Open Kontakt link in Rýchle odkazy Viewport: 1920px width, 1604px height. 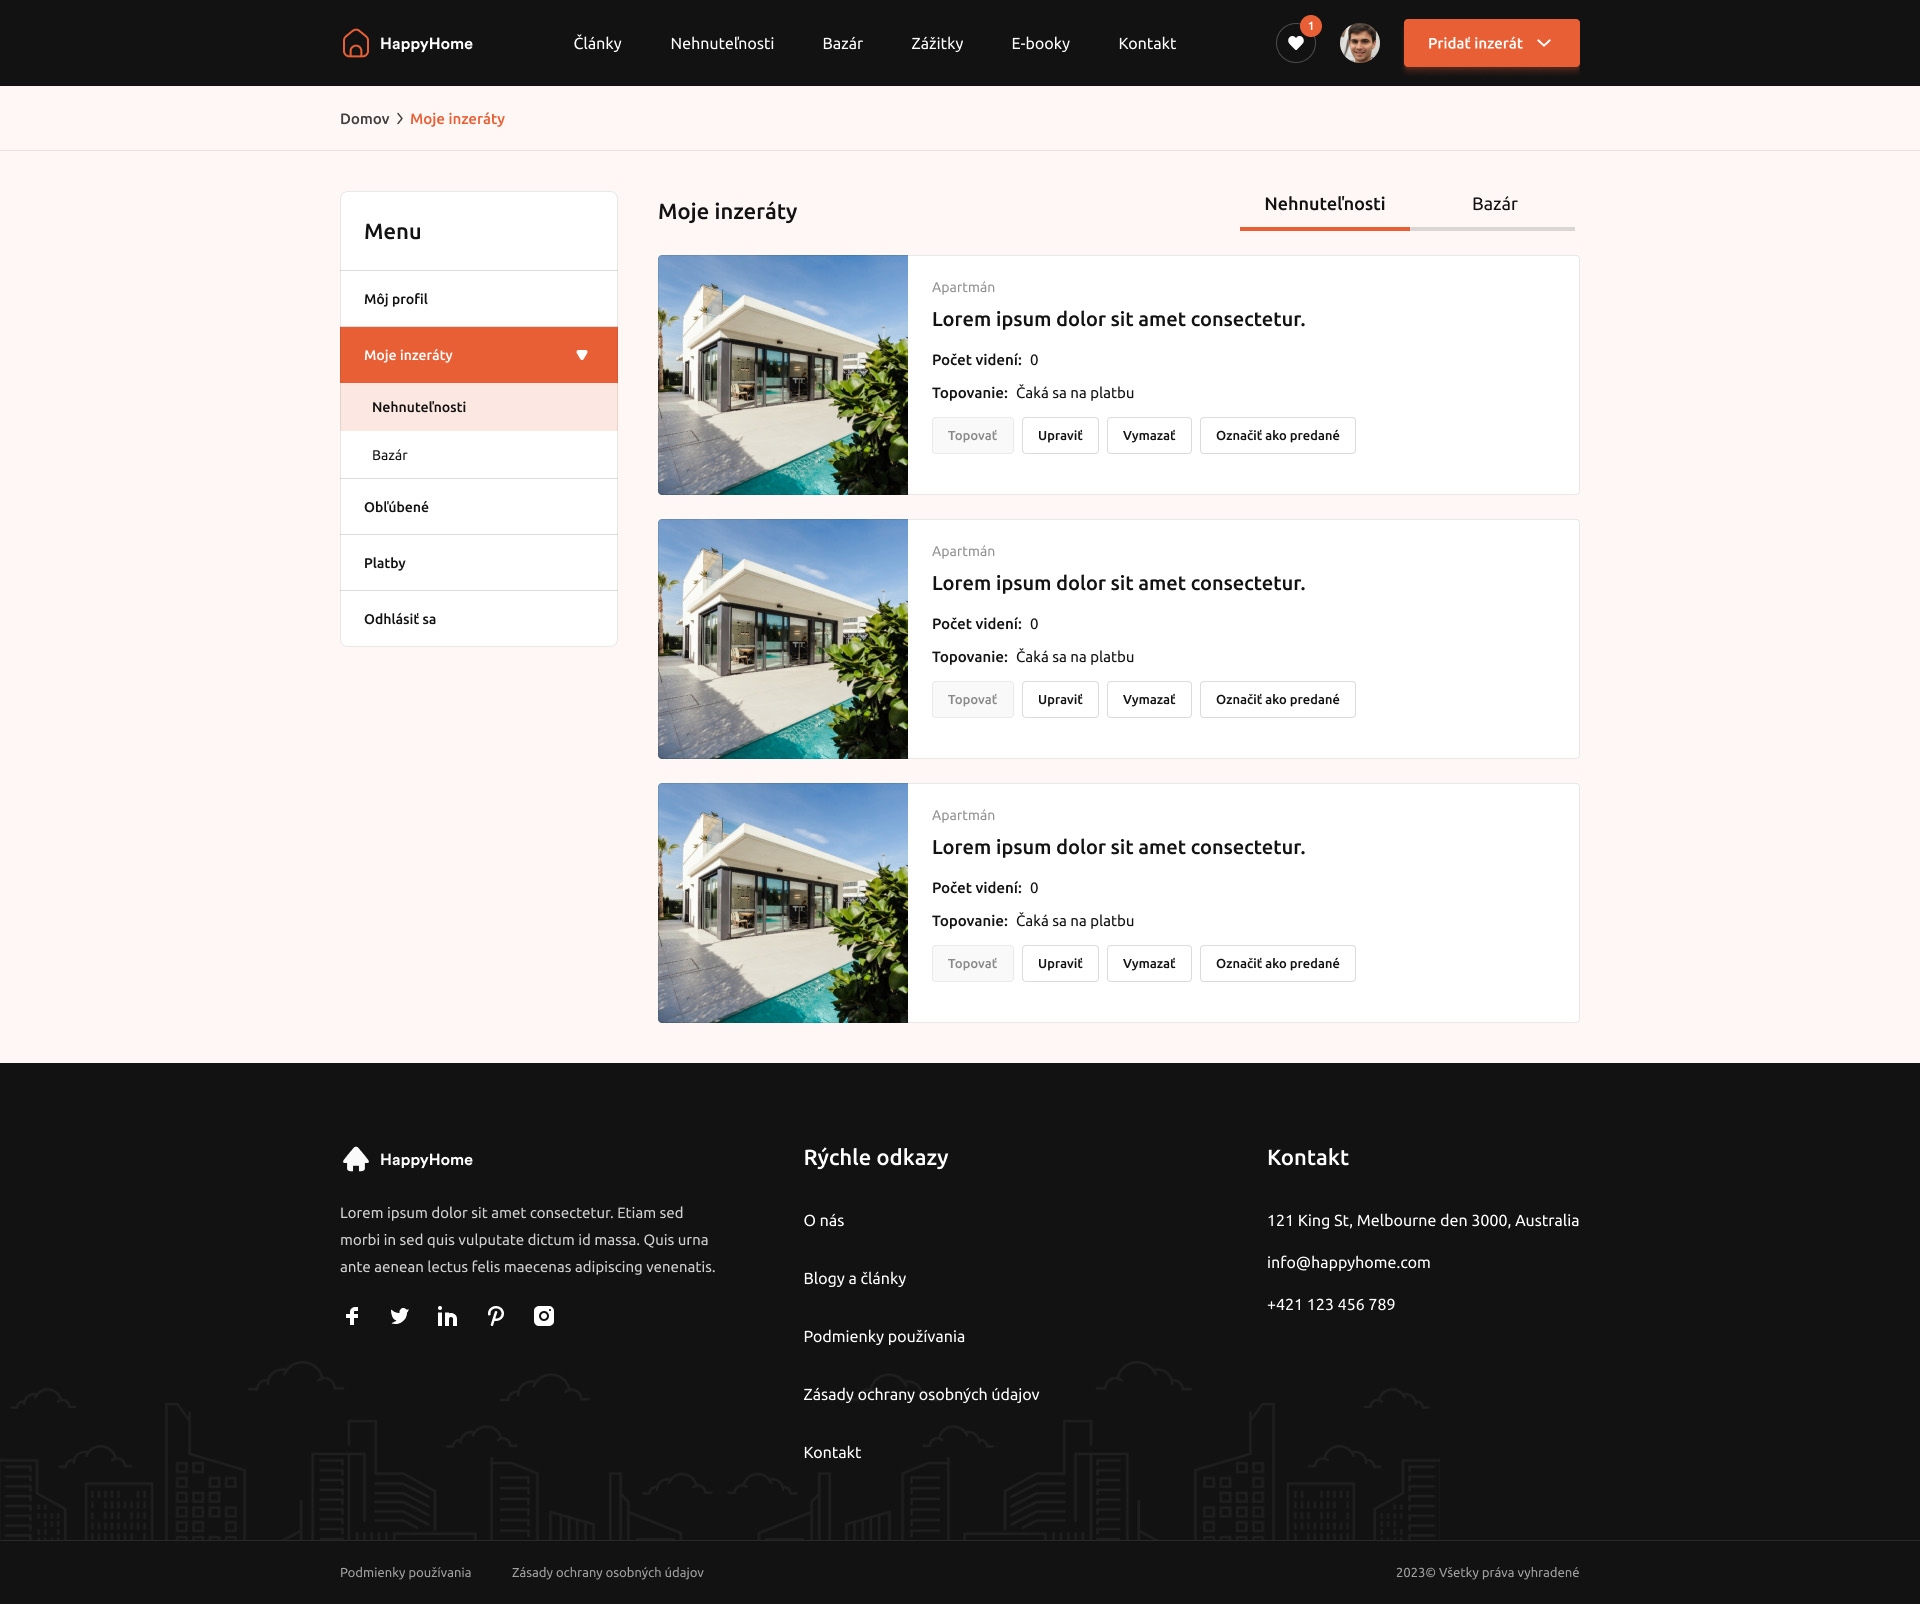832,1453
